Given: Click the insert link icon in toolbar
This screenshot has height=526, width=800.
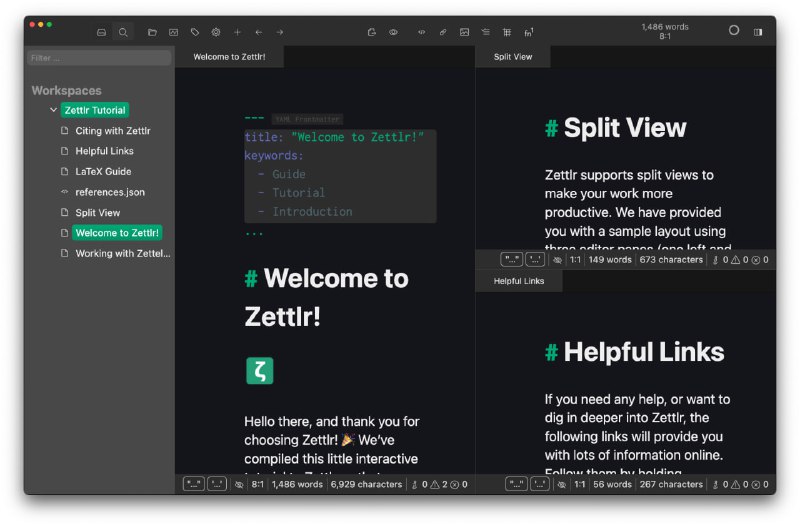Looking at the screenshot, I should click(x=443, y=32).
